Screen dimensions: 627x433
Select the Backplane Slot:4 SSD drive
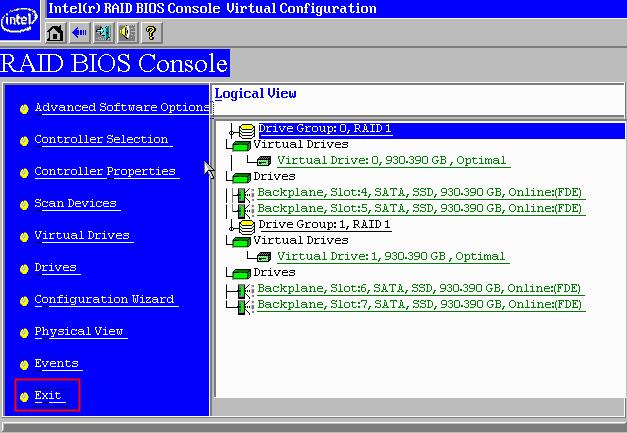[x=419, y=193]
